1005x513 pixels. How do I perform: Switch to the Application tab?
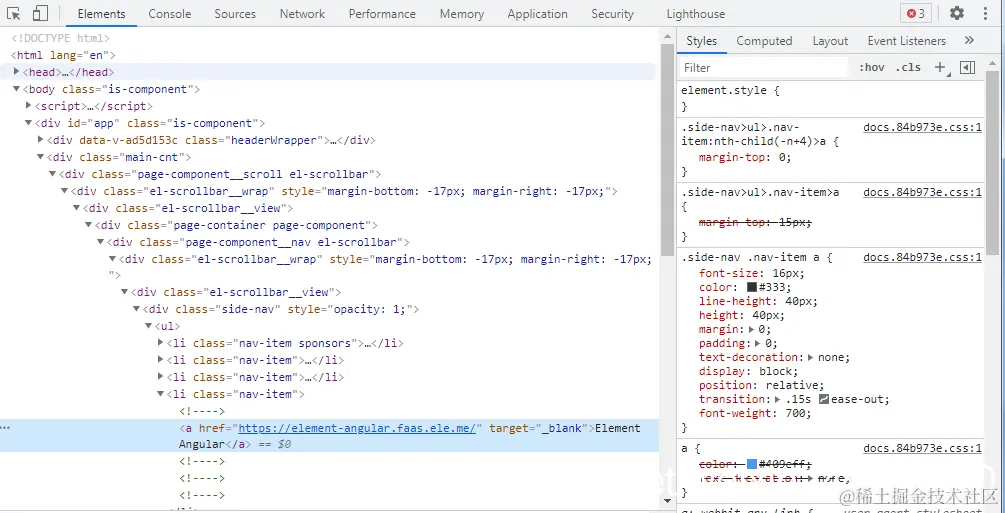(537, 13)
